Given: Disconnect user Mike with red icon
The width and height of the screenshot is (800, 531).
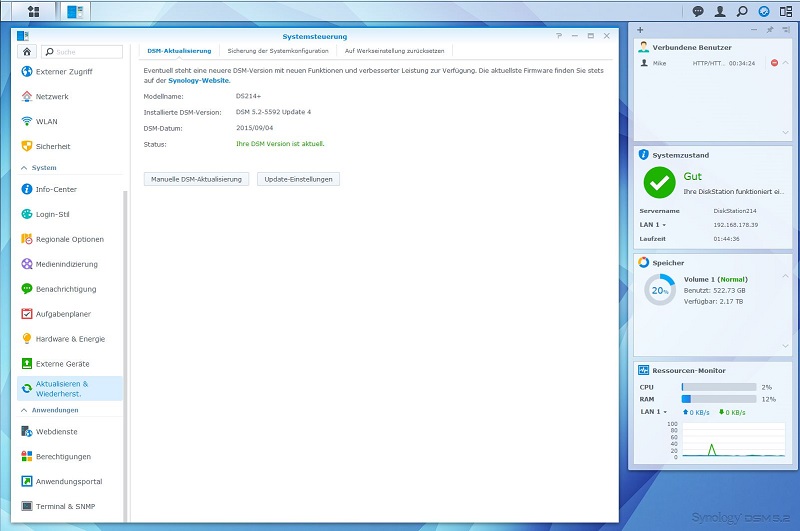Looking at the screenshot, I should point(774,63).
